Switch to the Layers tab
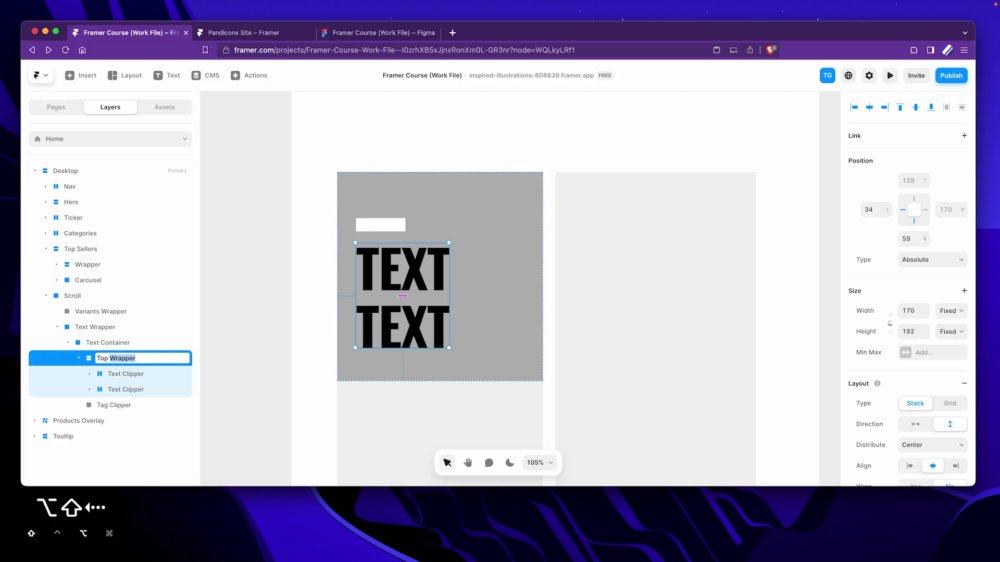The image size is (1000, 562). pyautogui.click(x=110, y=107)
